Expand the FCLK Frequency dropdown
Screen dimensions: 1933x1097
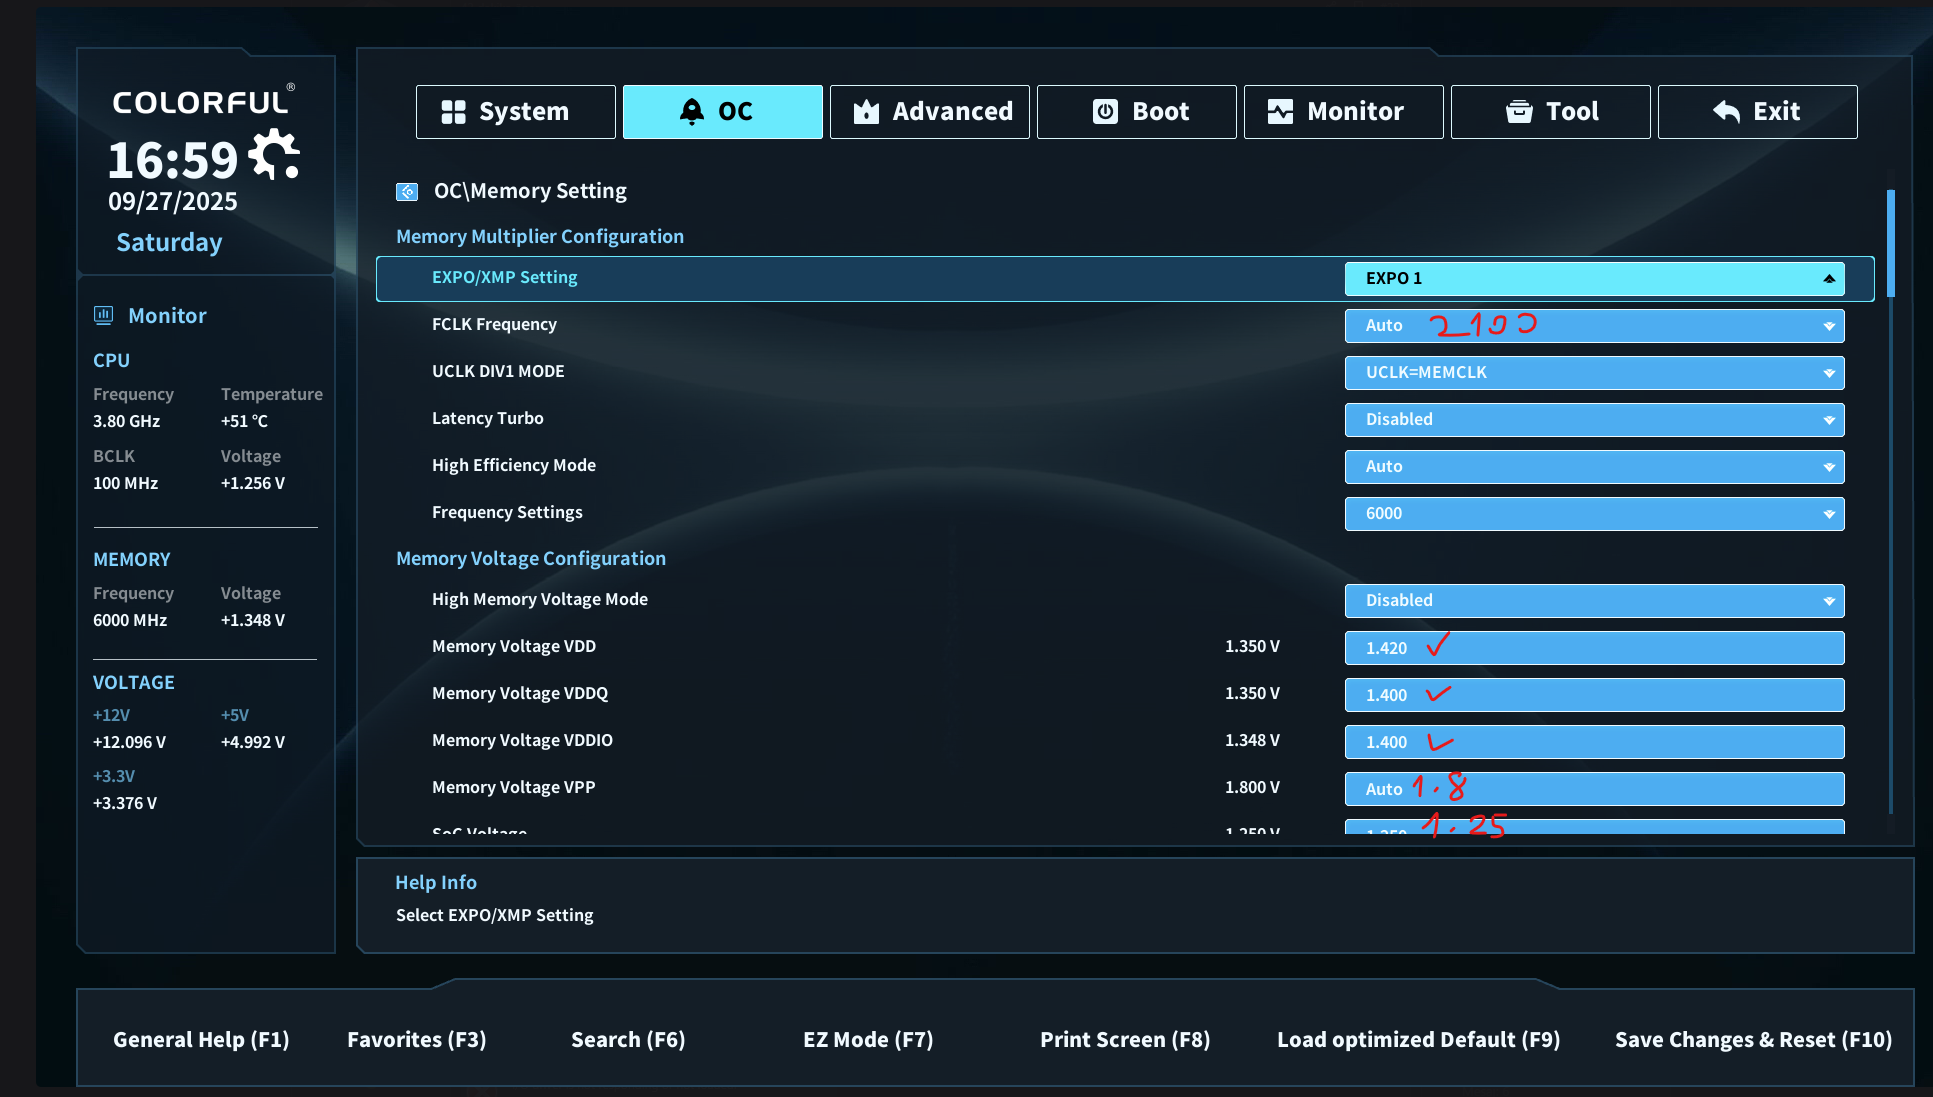(1595, 326)
